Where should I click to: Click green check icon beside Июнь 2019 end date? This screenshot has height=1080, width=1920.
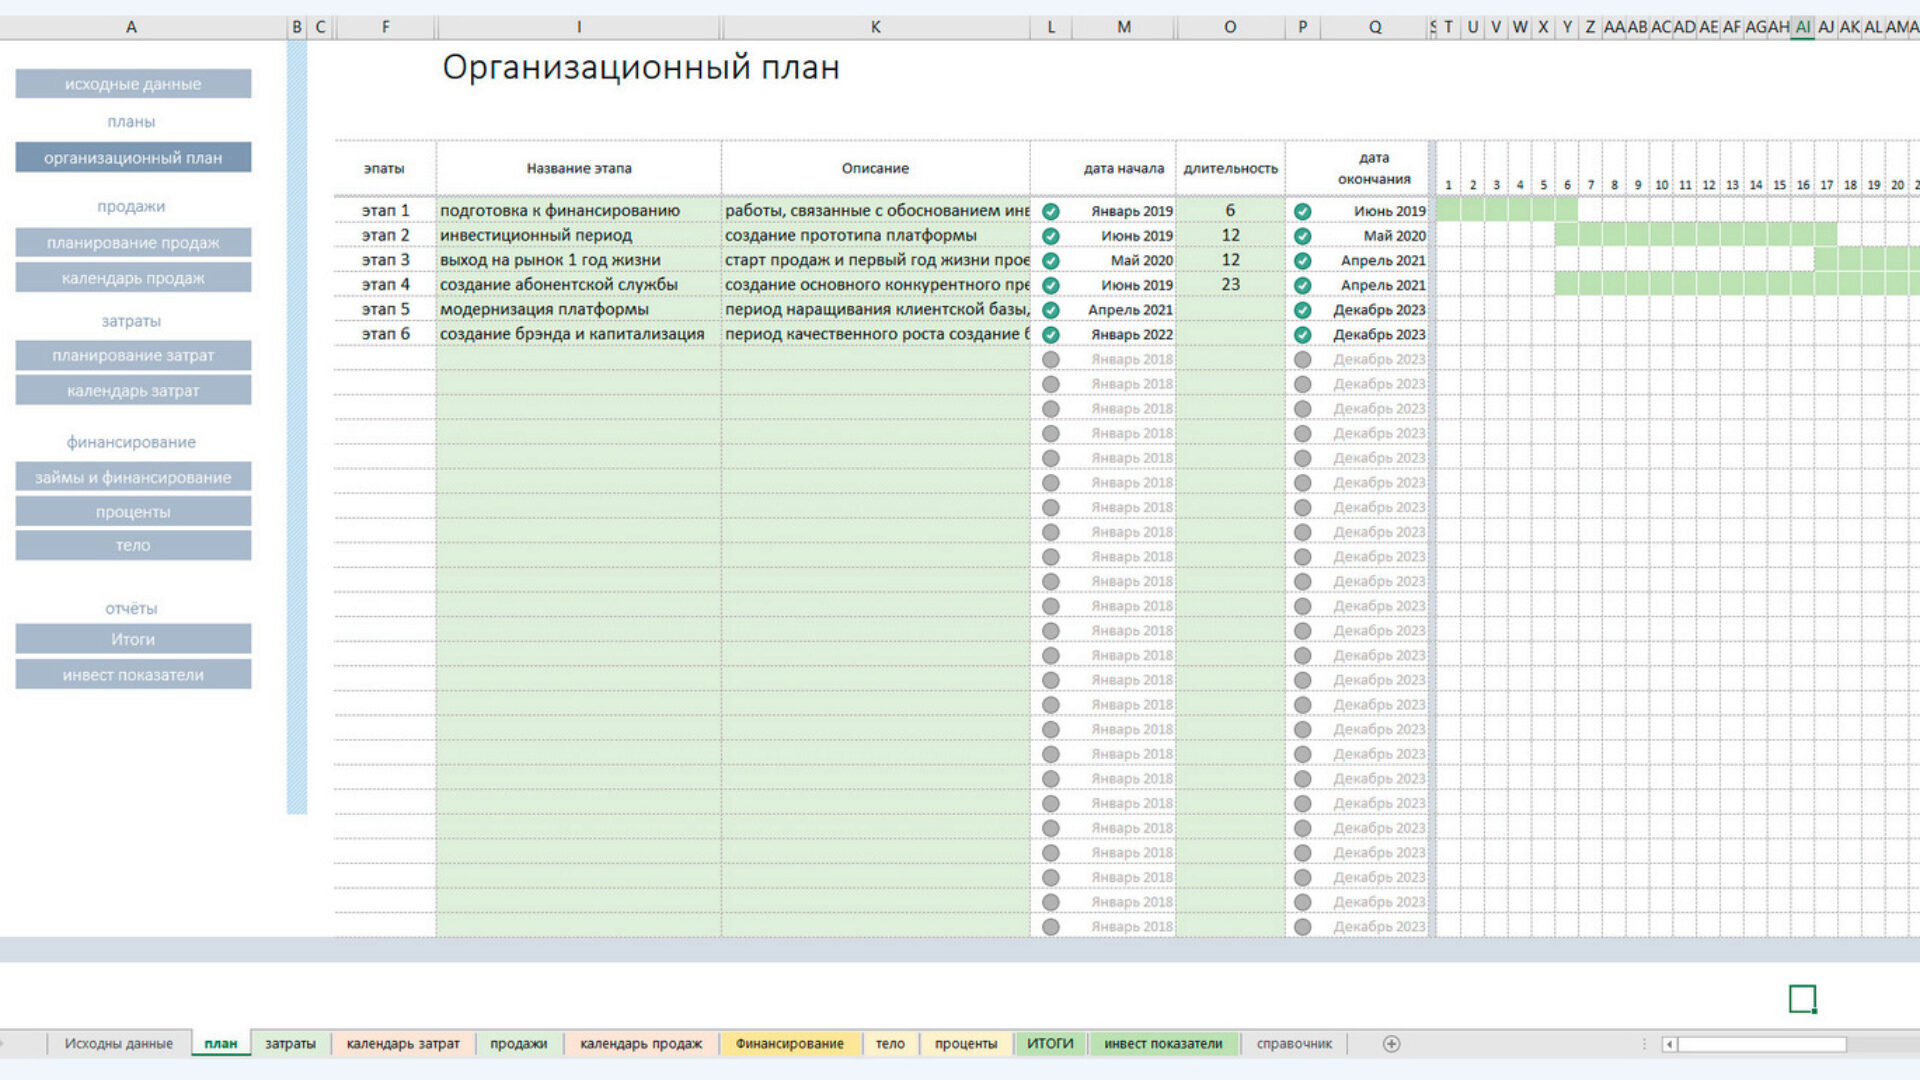click(x=1302, y=211)
